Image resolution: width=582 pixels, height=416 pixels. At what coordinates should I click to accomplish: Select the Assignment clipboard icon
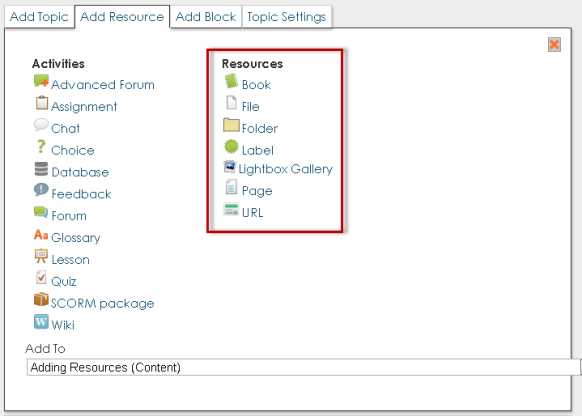pyautogui.click(x=42, y=103)
